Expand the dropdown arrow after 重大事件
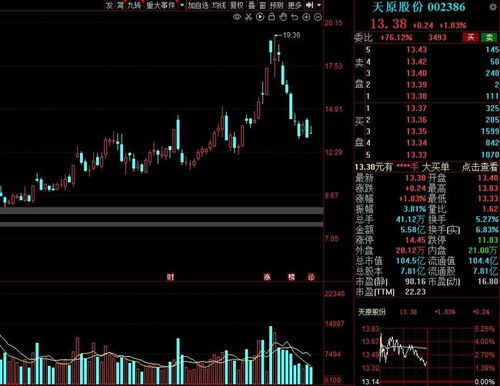 pos(182,5)
